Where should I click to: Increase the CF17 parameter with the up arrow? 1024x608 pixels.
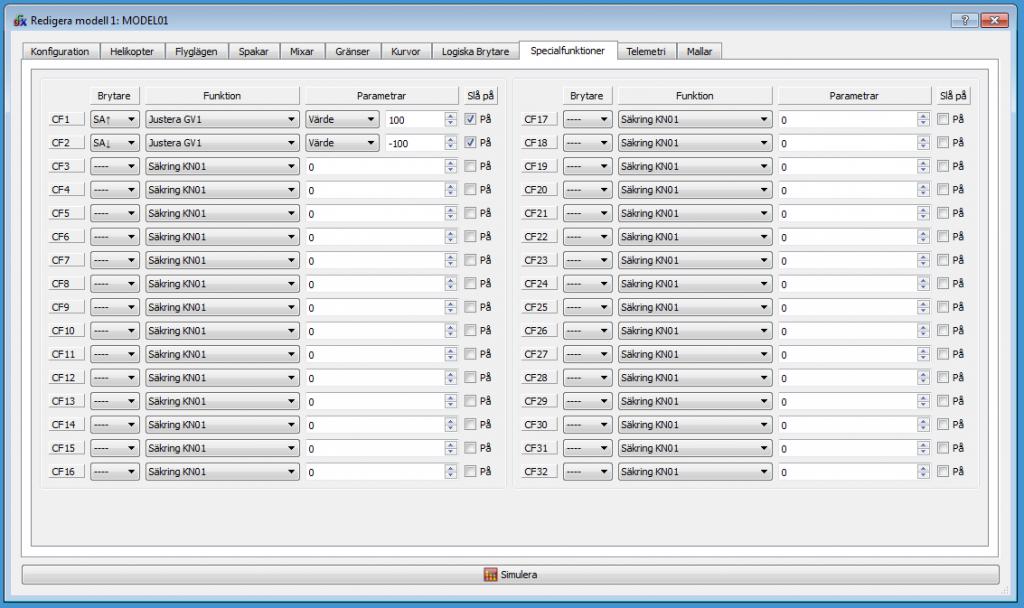click(923, 116)
